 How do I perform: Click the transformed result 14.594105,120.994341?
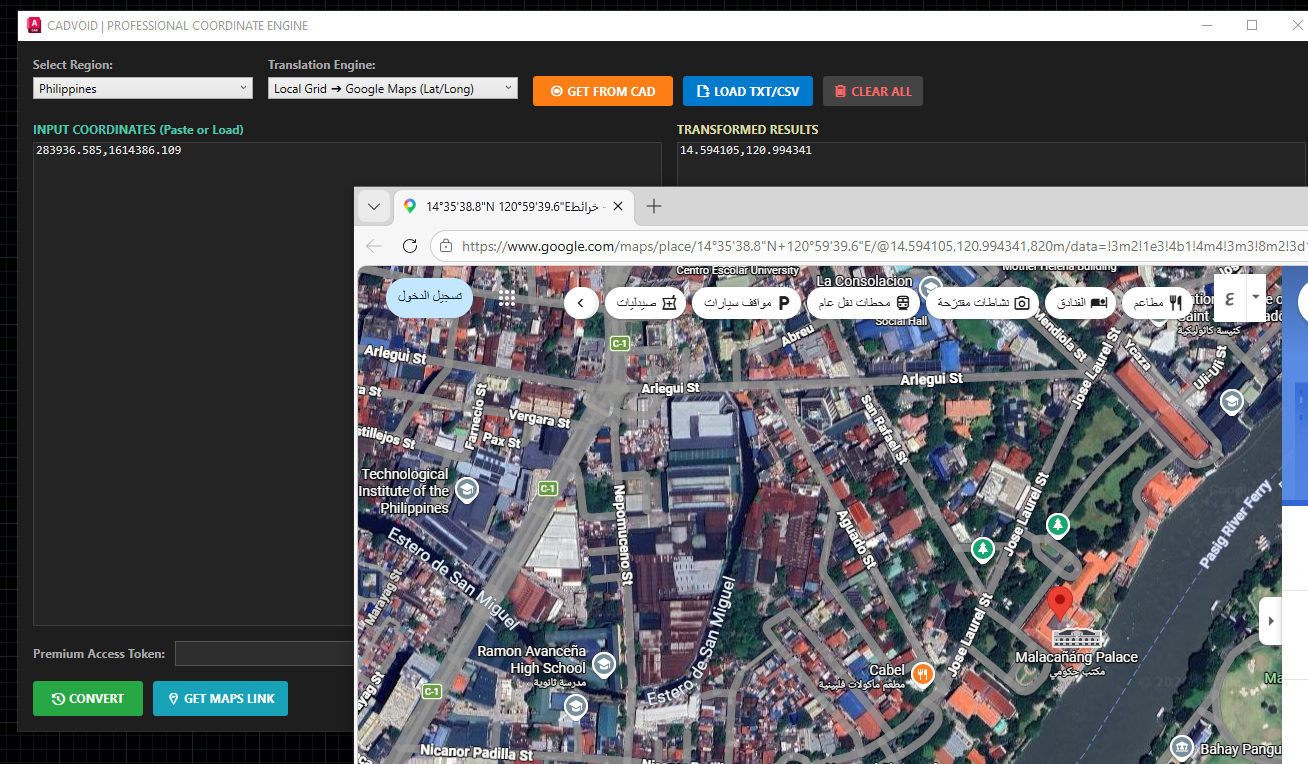coord(745,151)
